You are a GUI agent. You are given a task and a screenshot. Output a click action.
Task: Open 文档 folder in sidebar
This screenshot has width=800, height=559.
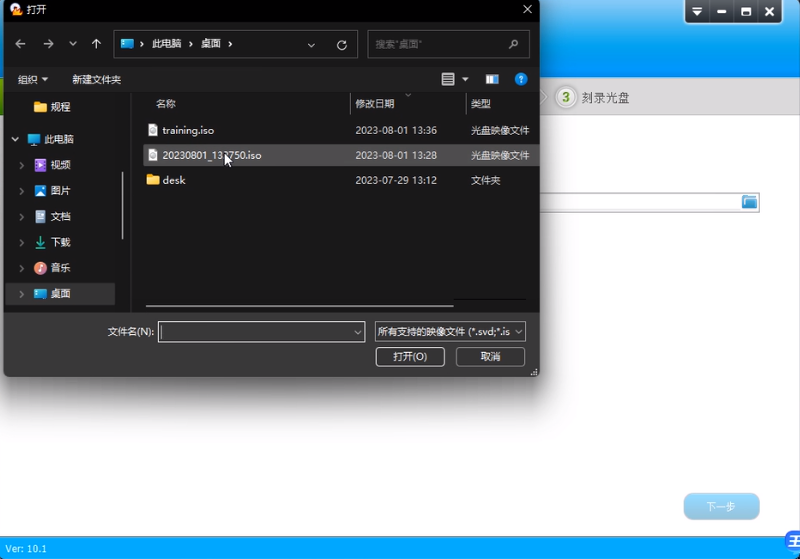pyautogui.click(x=53, y=216)
